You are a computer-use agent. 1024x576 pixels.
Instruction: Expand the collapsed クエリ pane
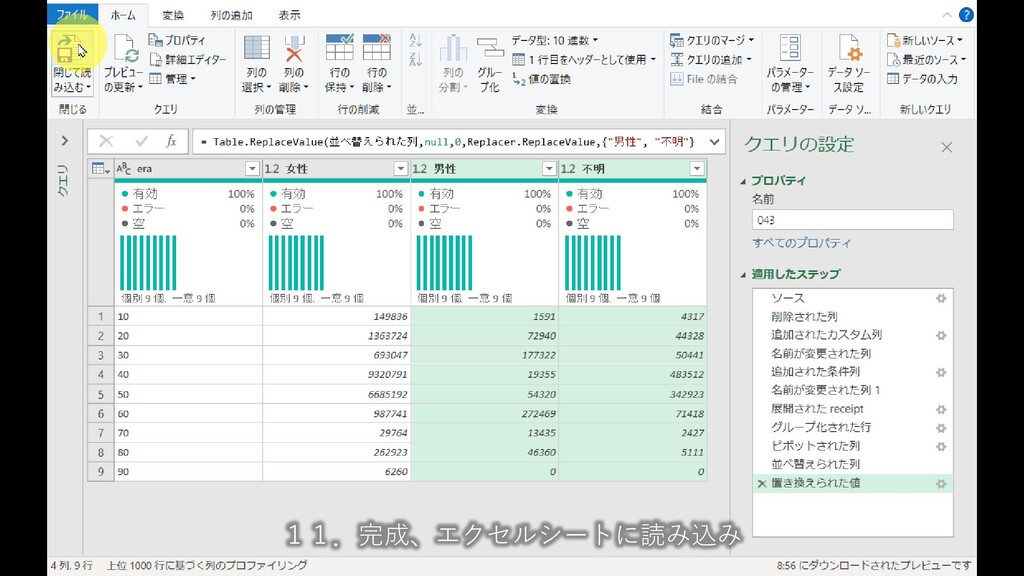(64, 141)
